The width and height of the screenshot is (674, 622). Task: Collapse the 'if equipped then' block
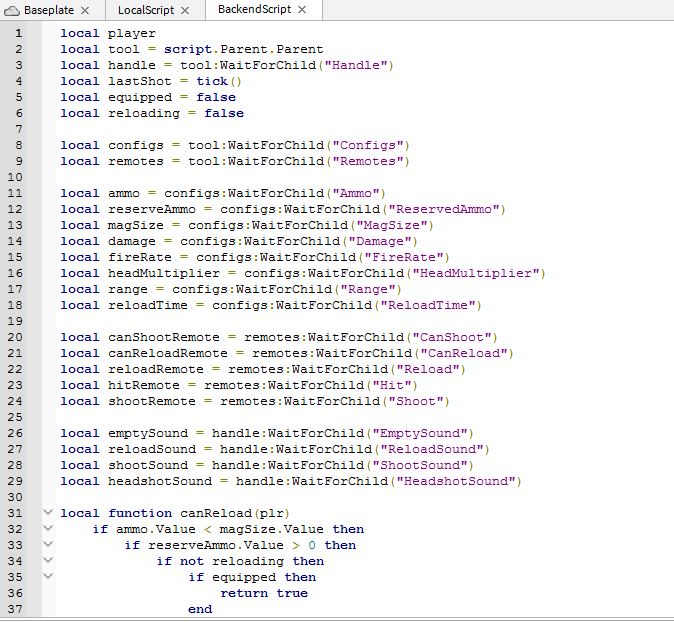coord(48,576)
